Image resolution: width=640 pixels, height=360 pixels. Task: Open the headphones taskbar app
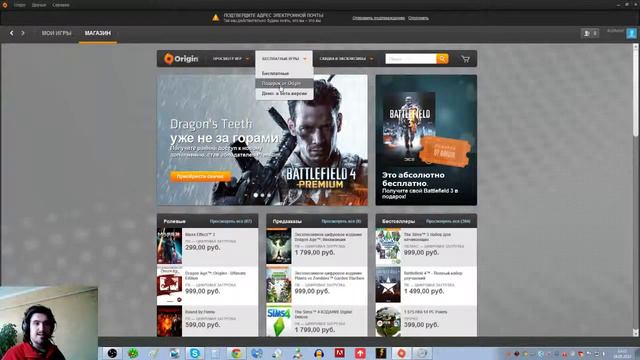(319, 353)
